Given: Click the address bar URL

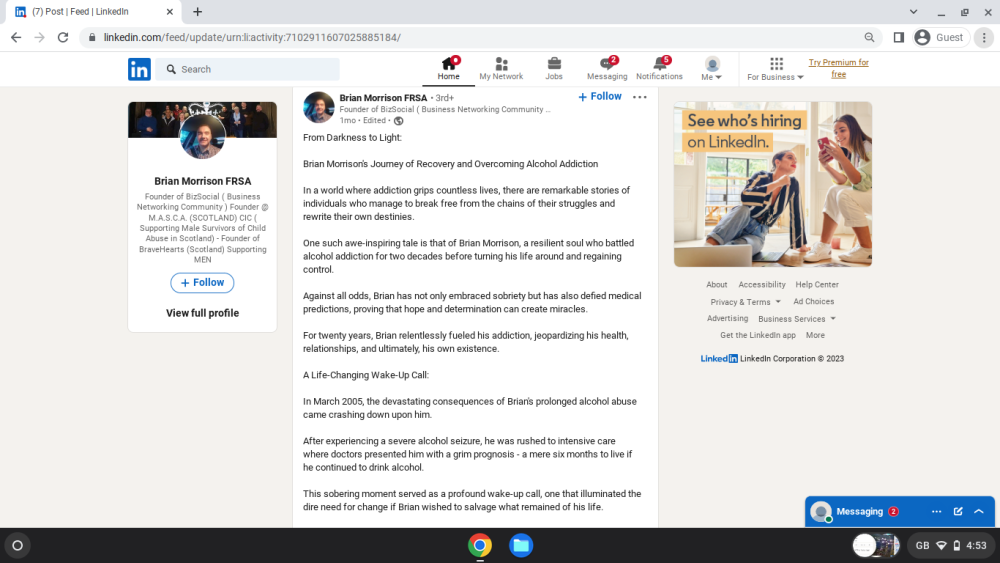Looking at the screenshot, I should click(252, 38).
